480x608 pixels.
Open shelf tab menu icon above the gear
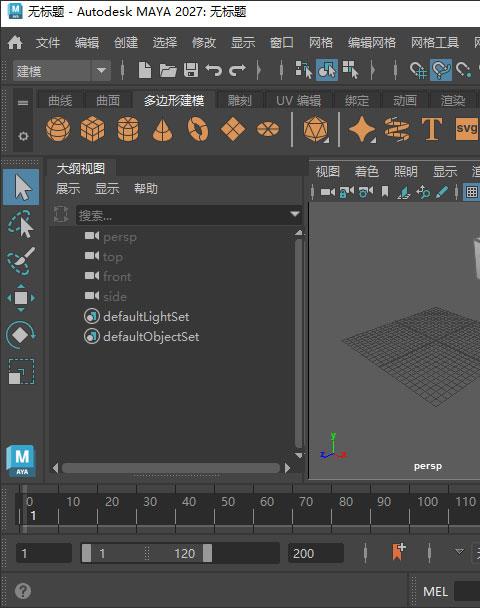click(x=23, y=103)
